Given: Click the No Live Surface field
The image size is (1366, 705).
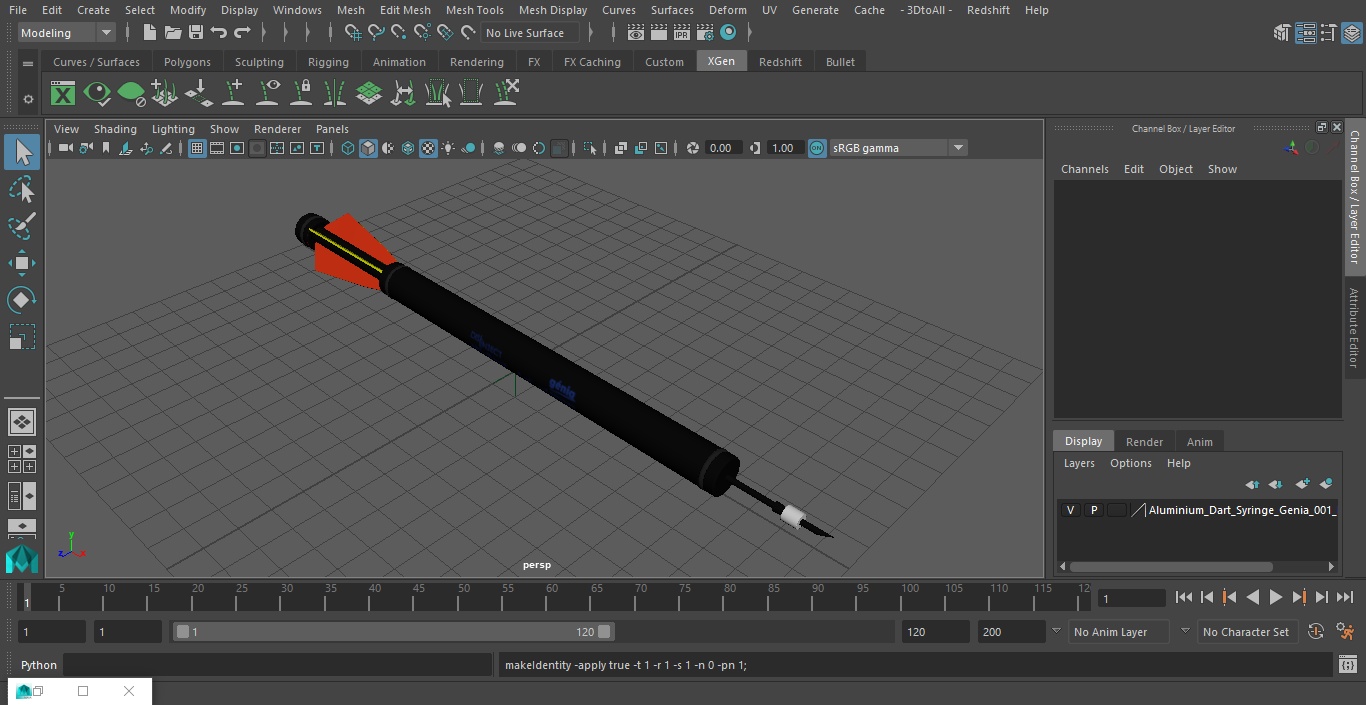Looking at the screenshot, I should pyautogui.click(x=530, y=33).
